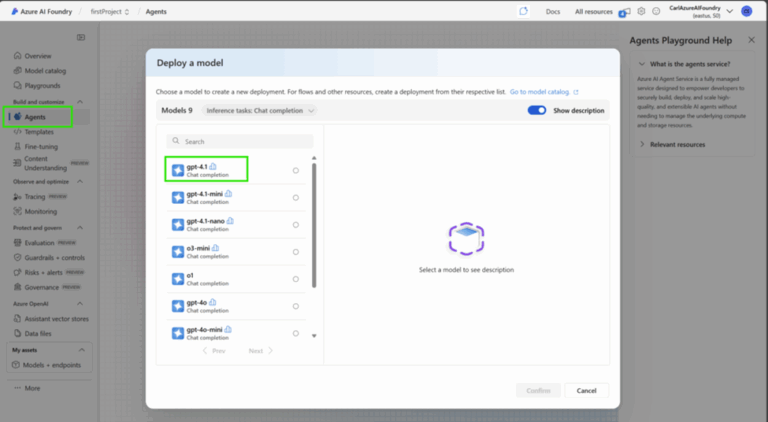Click the Governance sidebar icon
The image size is (768, 422).
[x=18, y=287]
